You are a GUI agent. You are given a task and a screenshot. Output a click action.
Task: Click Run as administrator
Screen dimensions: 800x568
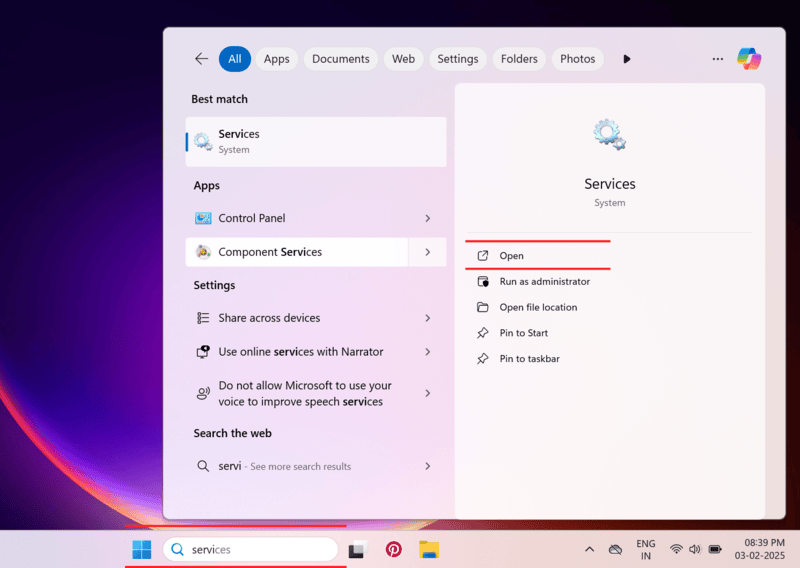[x=544, y=282]
